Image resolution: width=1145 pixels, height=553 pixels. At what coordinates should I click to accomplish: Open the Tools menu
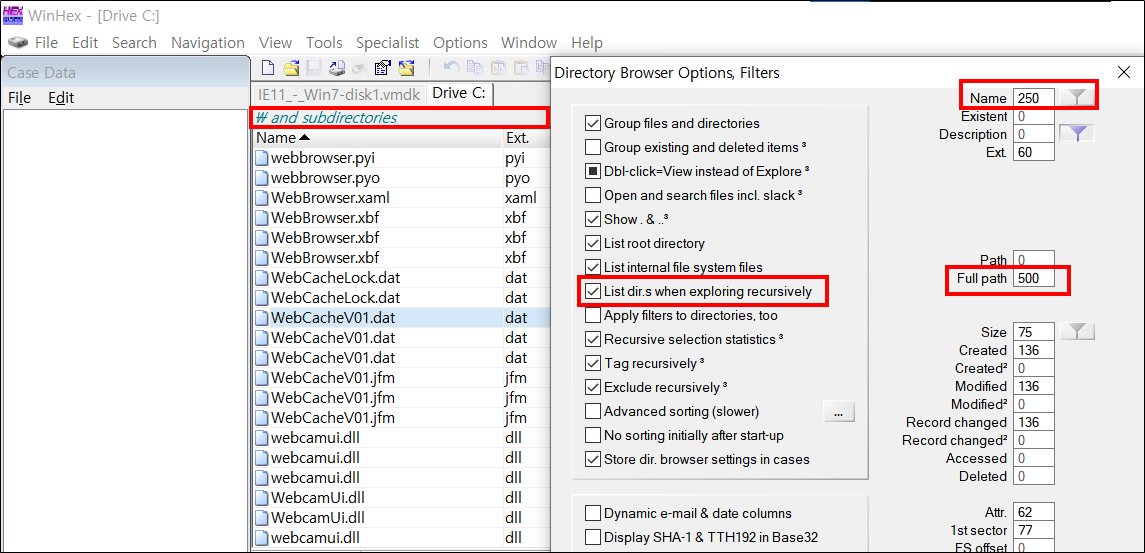point(324,43)
